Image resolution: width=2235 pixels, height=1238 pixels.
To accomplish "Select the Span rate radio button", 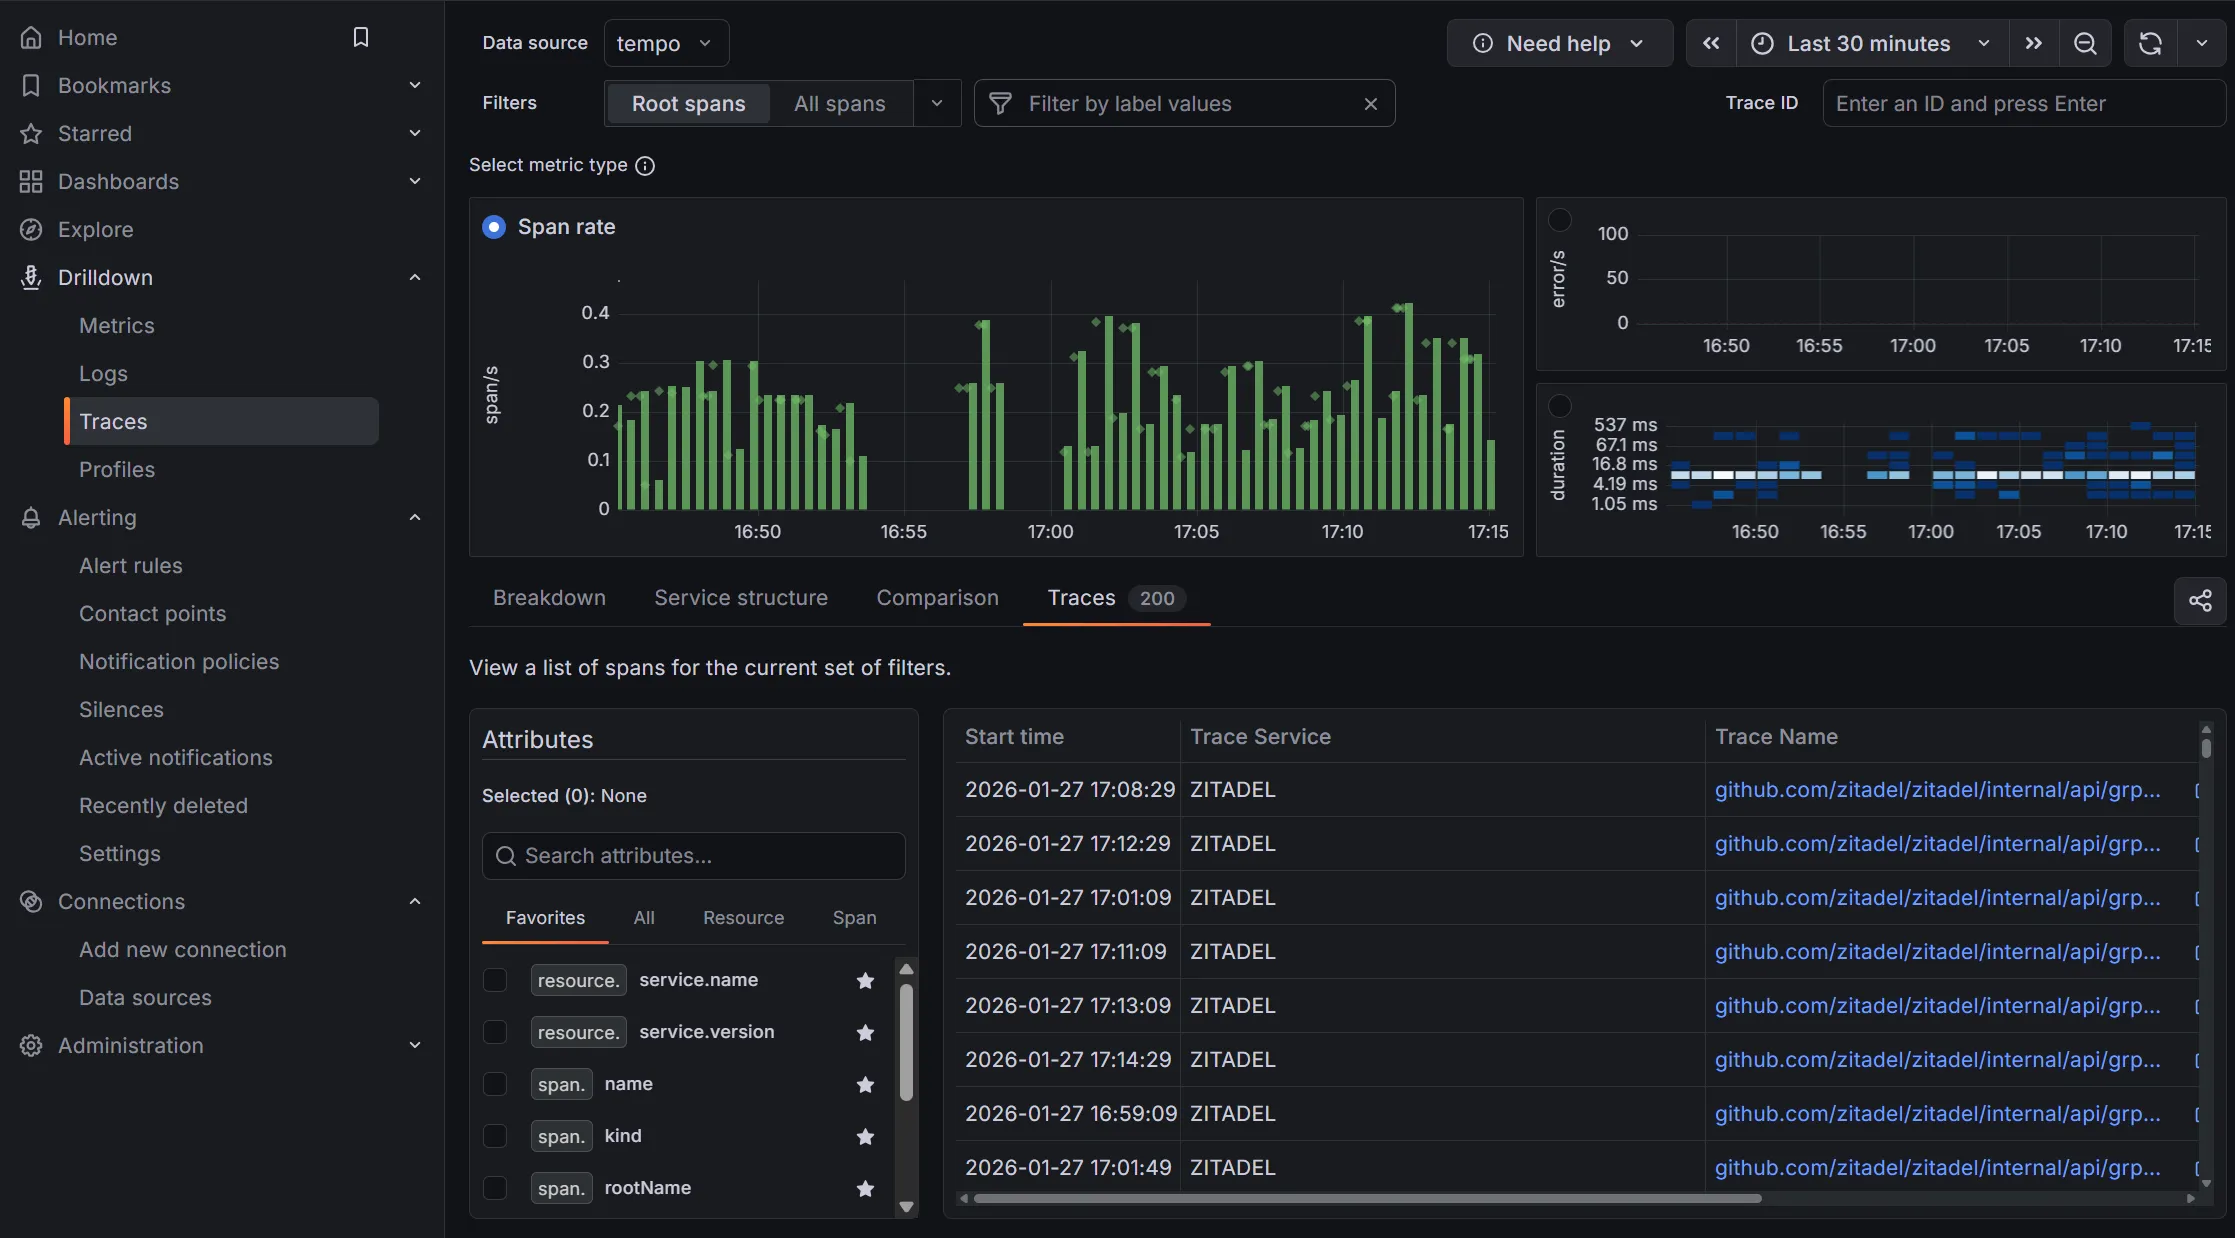I will click(493, 227).
